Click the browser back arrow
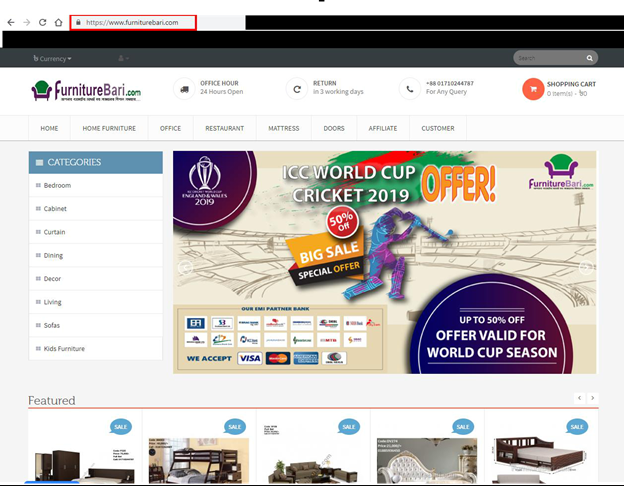624x486 pixels. (x=11, y=22)
